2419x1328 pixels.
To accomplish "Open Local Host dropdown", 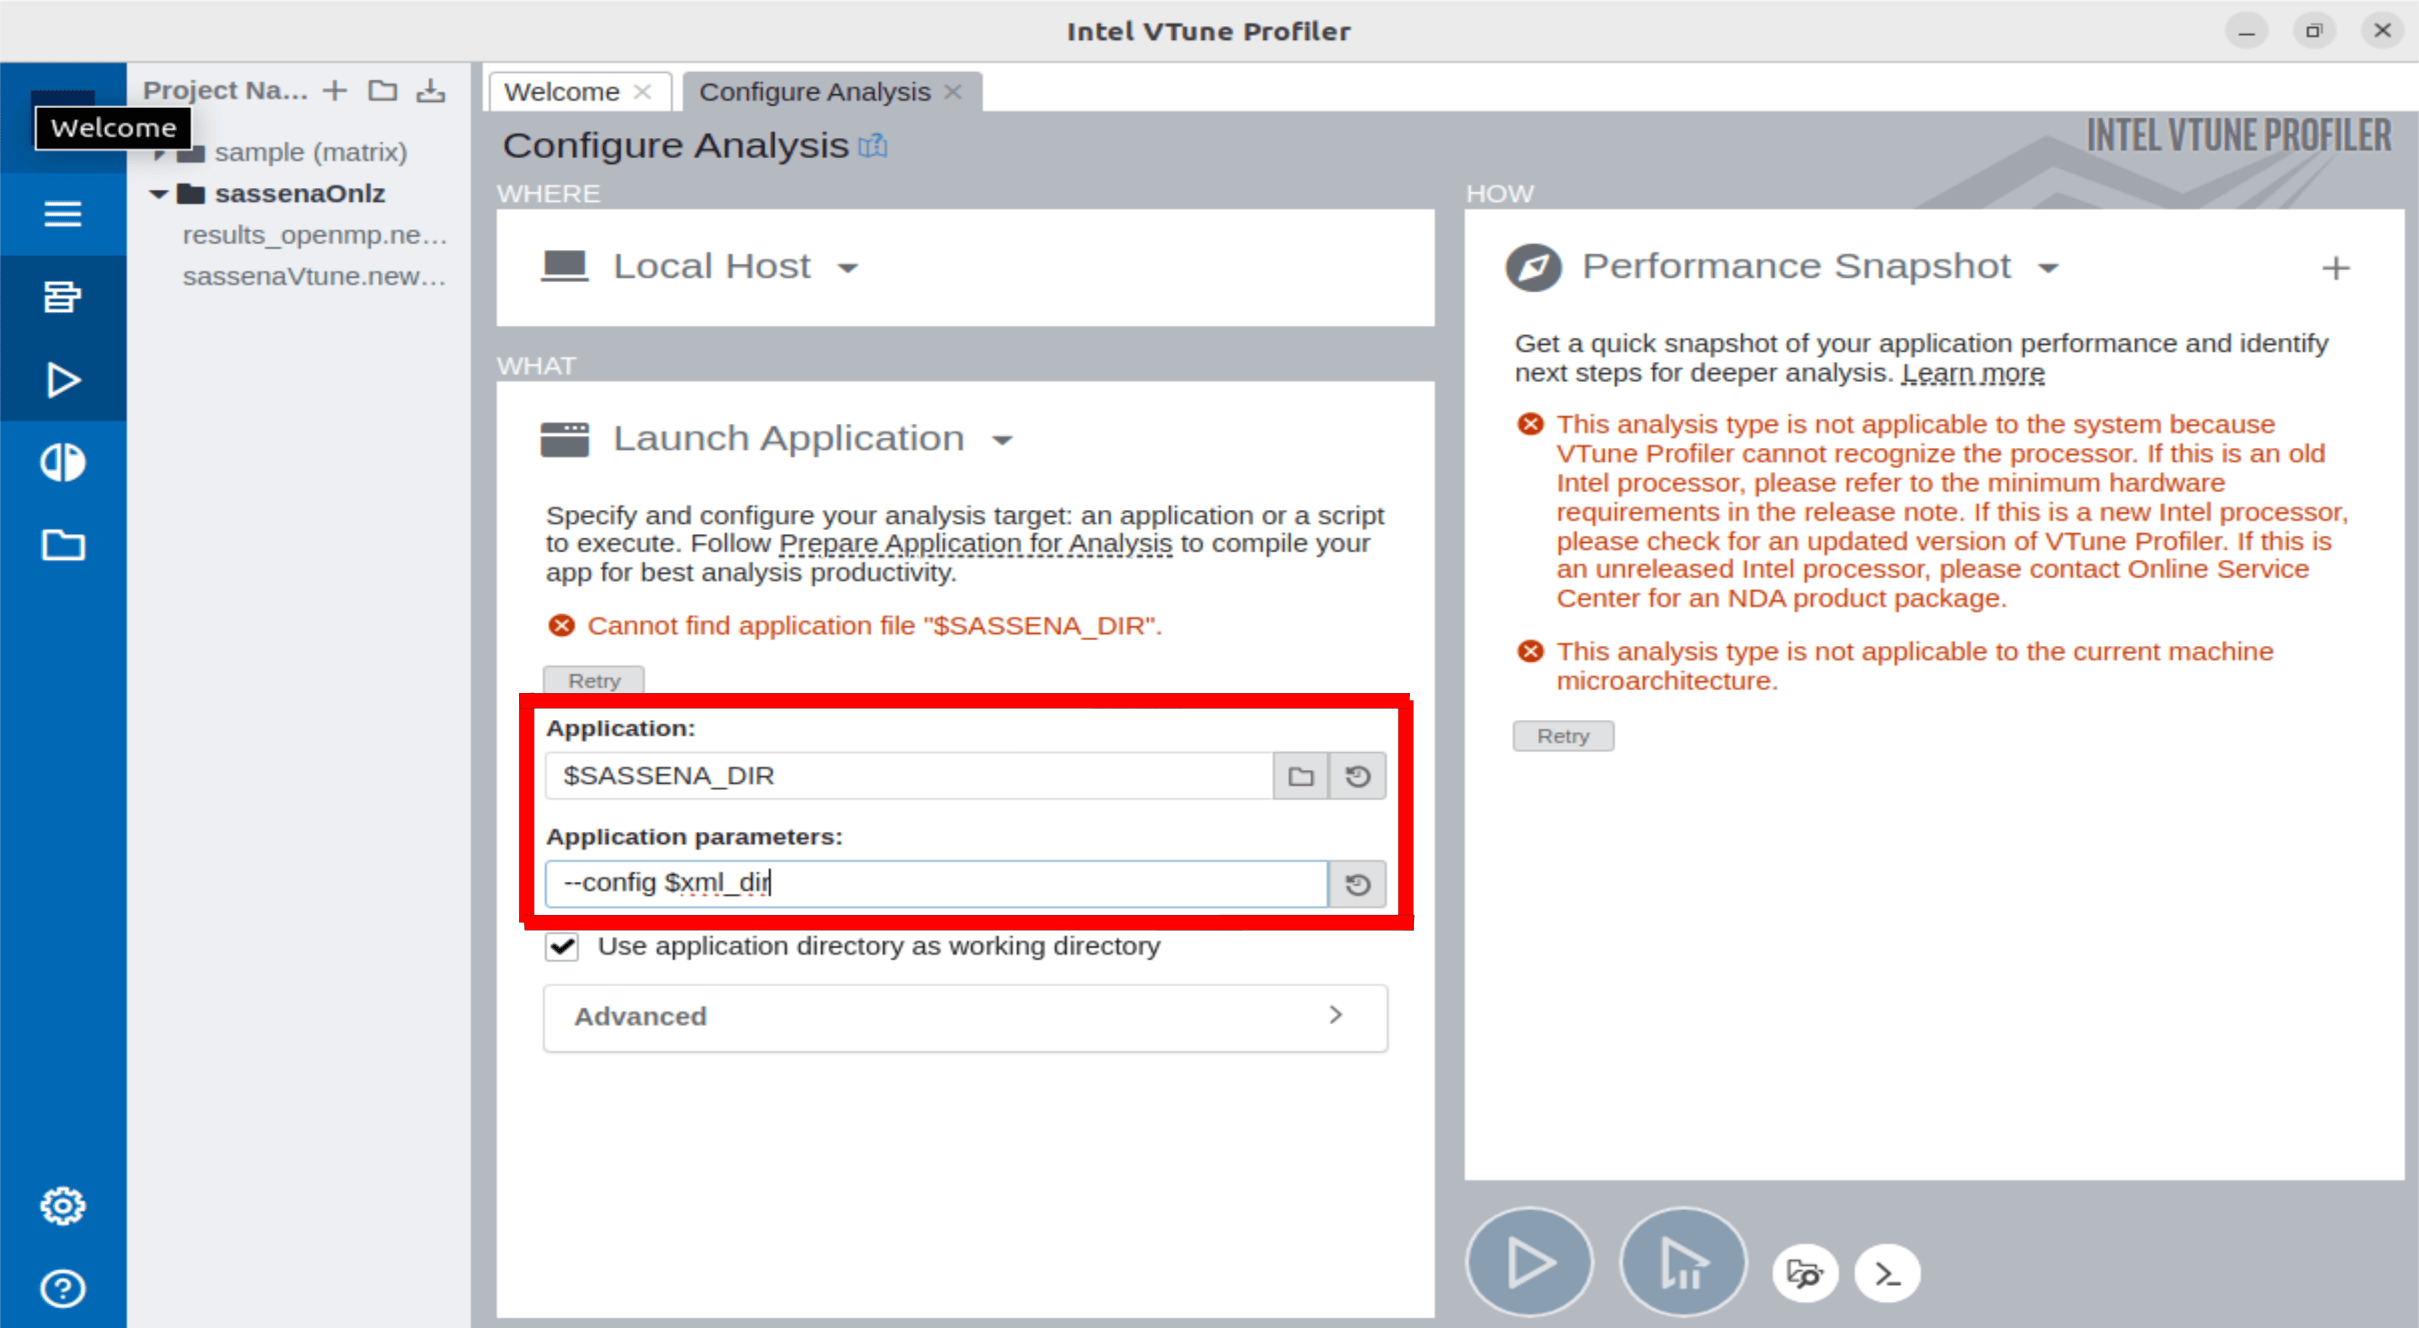I will coord(848,268).
